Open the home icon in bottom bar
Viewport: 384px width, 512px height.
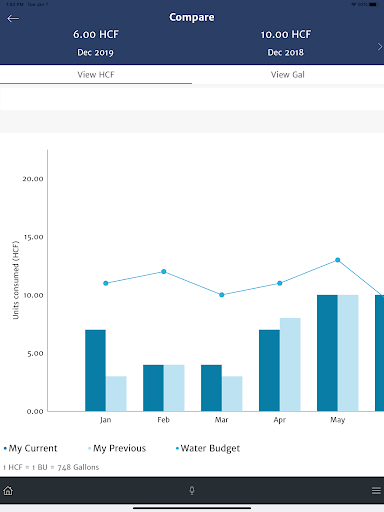point(8,490)
